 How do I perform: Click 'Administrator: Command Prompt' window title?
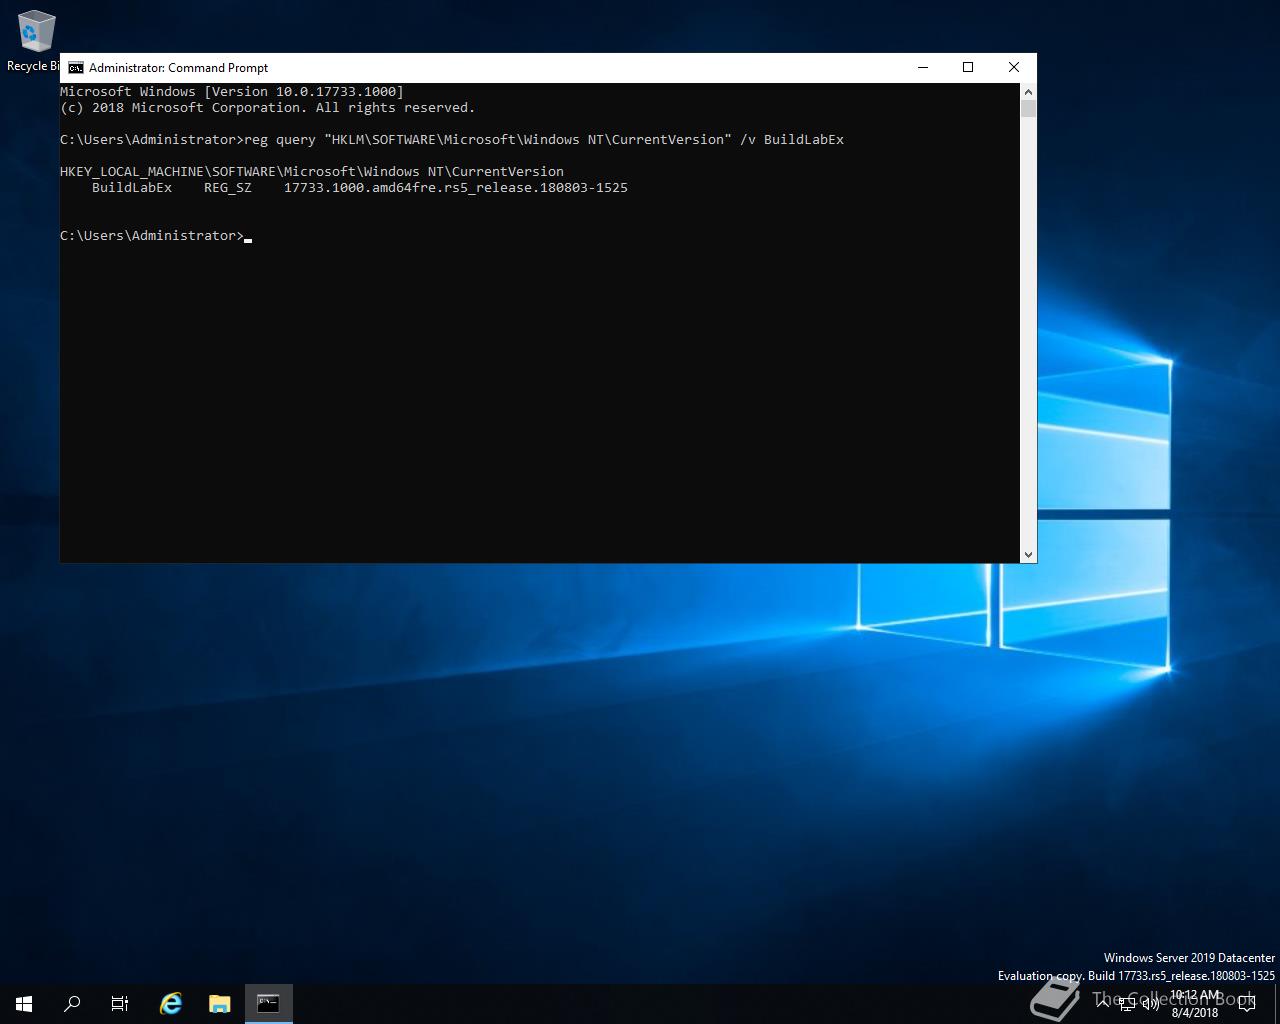tap(178, 68)
